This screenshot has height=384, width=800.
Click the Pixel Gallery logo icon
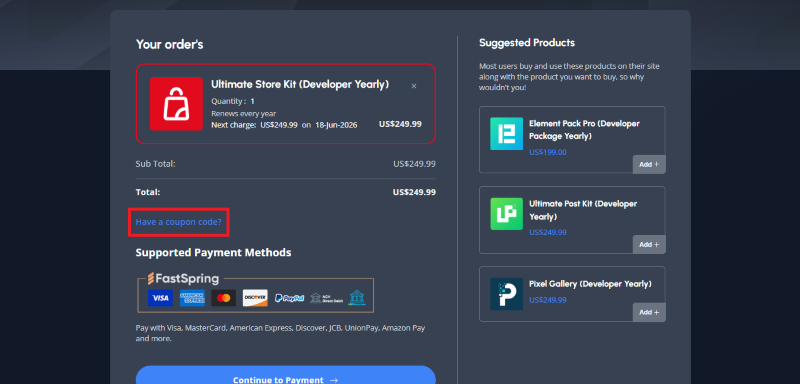tap(507, 294)
